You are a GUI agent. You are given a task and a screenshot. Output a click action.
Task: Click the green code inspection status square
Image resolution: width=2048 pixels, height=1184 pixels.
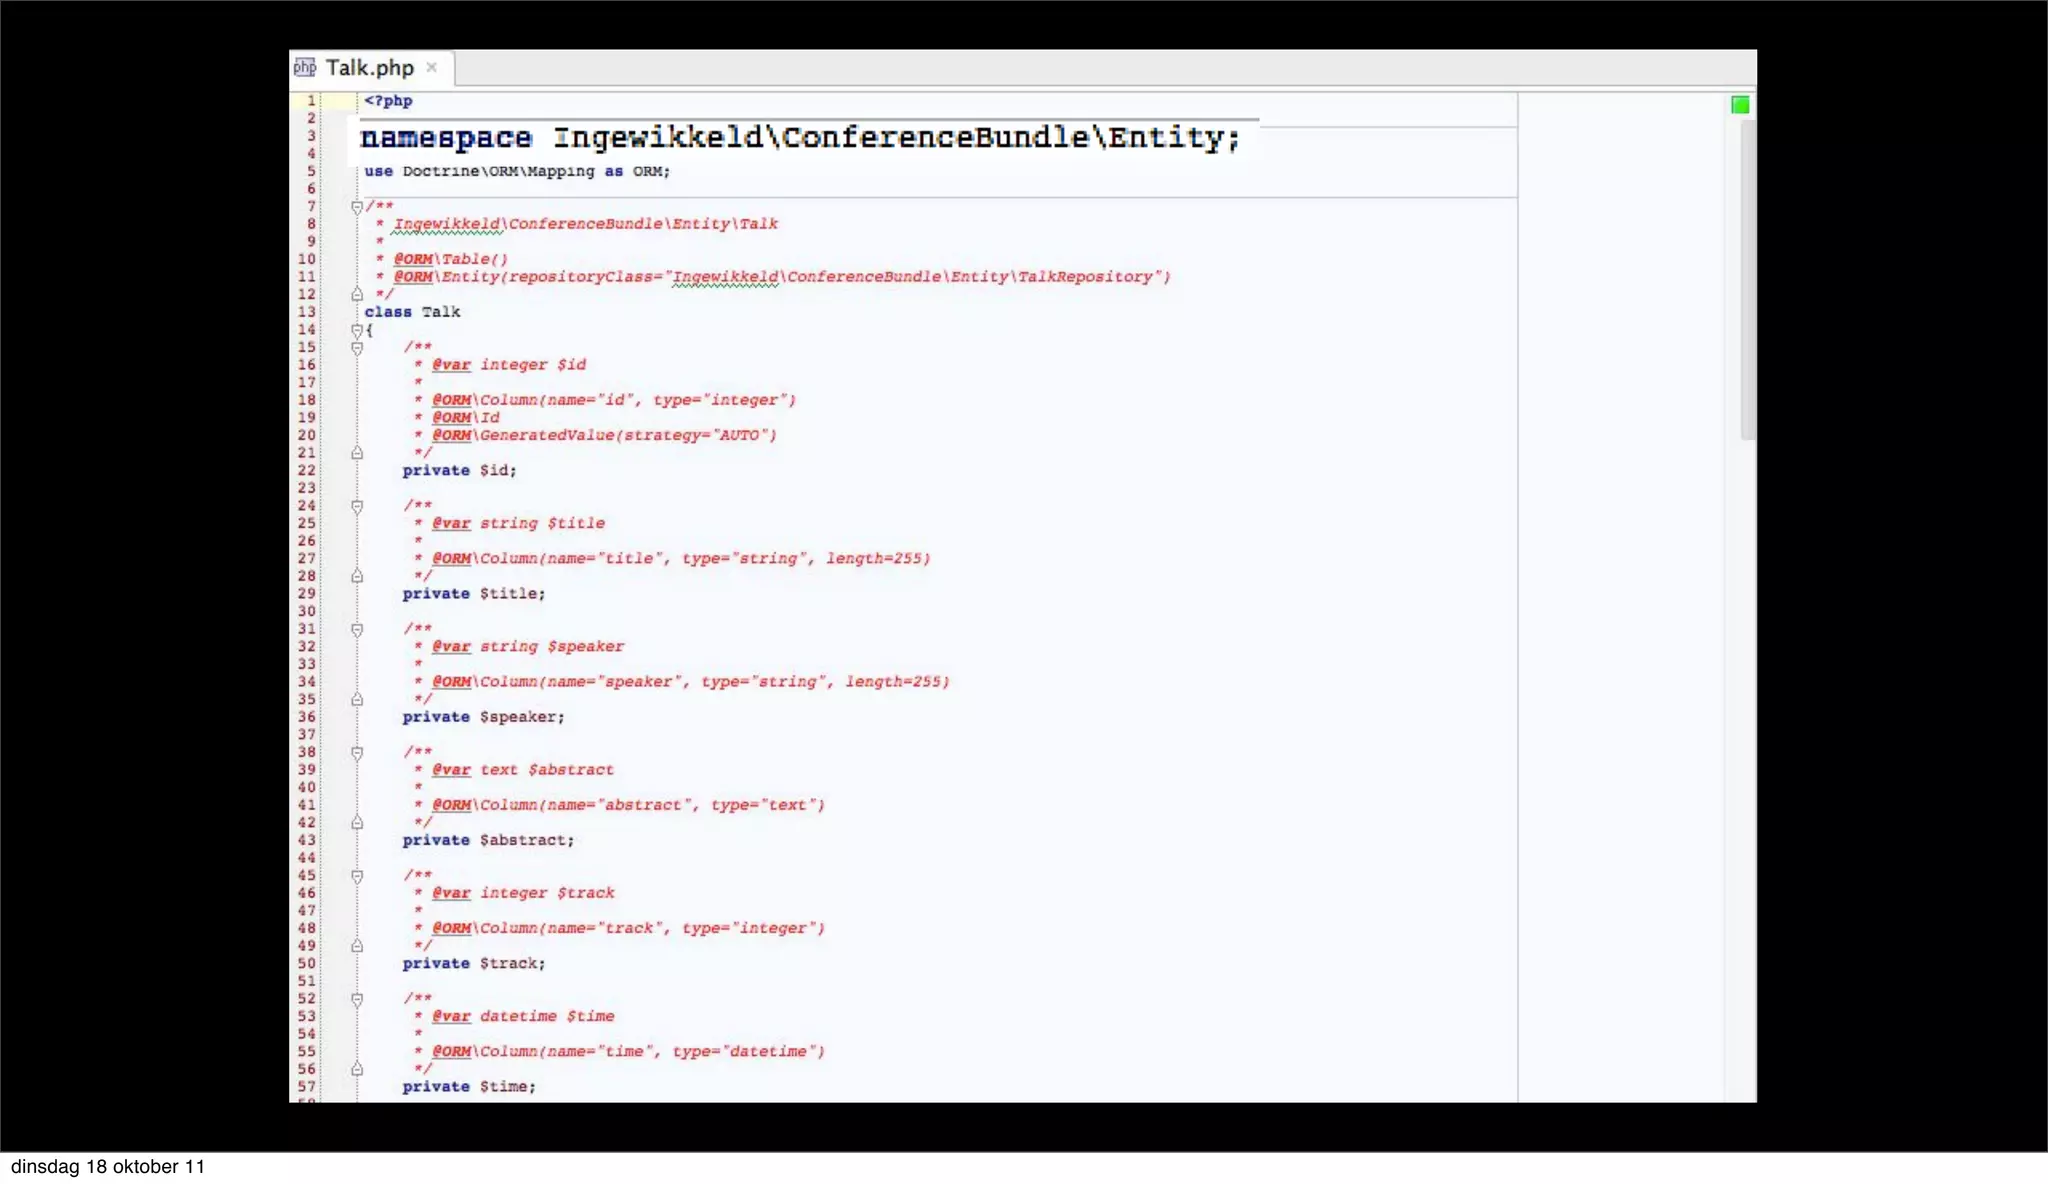click(1740, 105)
